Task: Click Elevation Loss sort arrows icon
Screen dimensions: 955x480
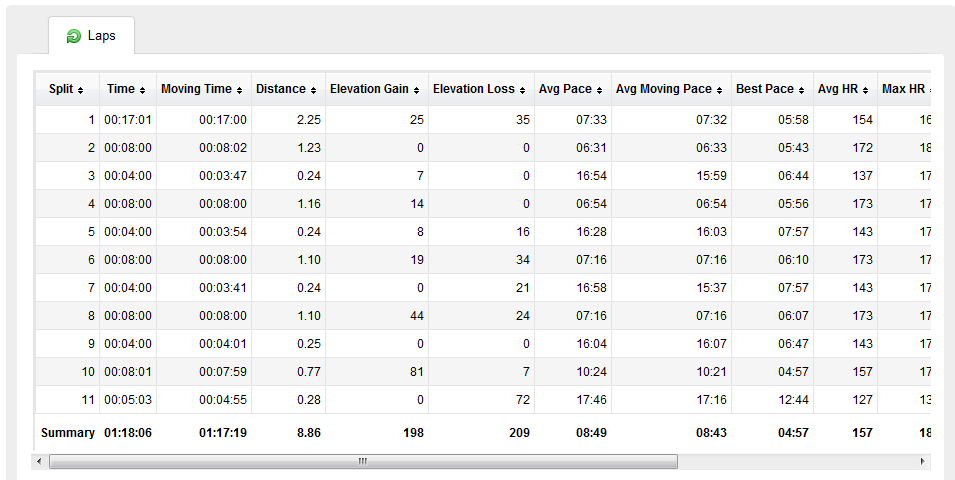Action: click(x=522, y=91)
